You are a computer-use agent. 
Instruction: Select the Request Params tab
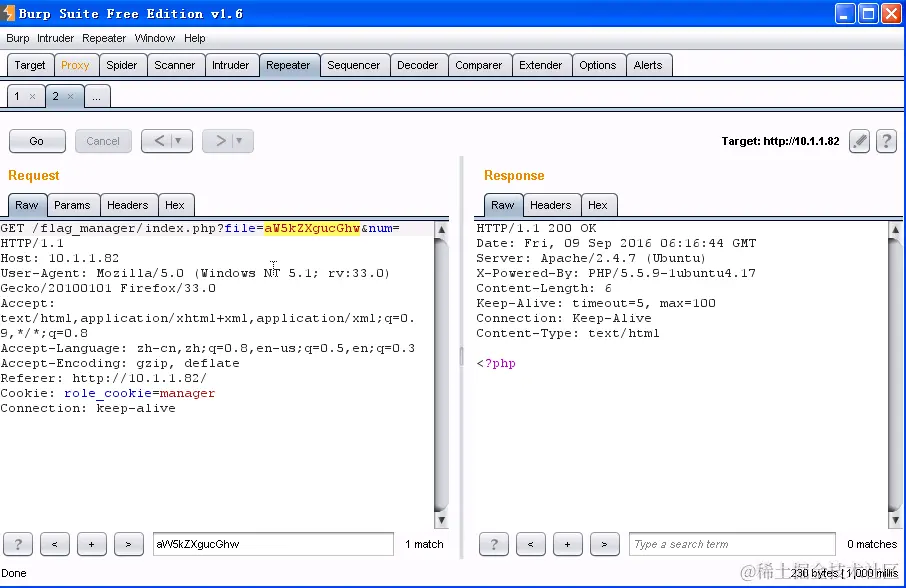point(72,205)
